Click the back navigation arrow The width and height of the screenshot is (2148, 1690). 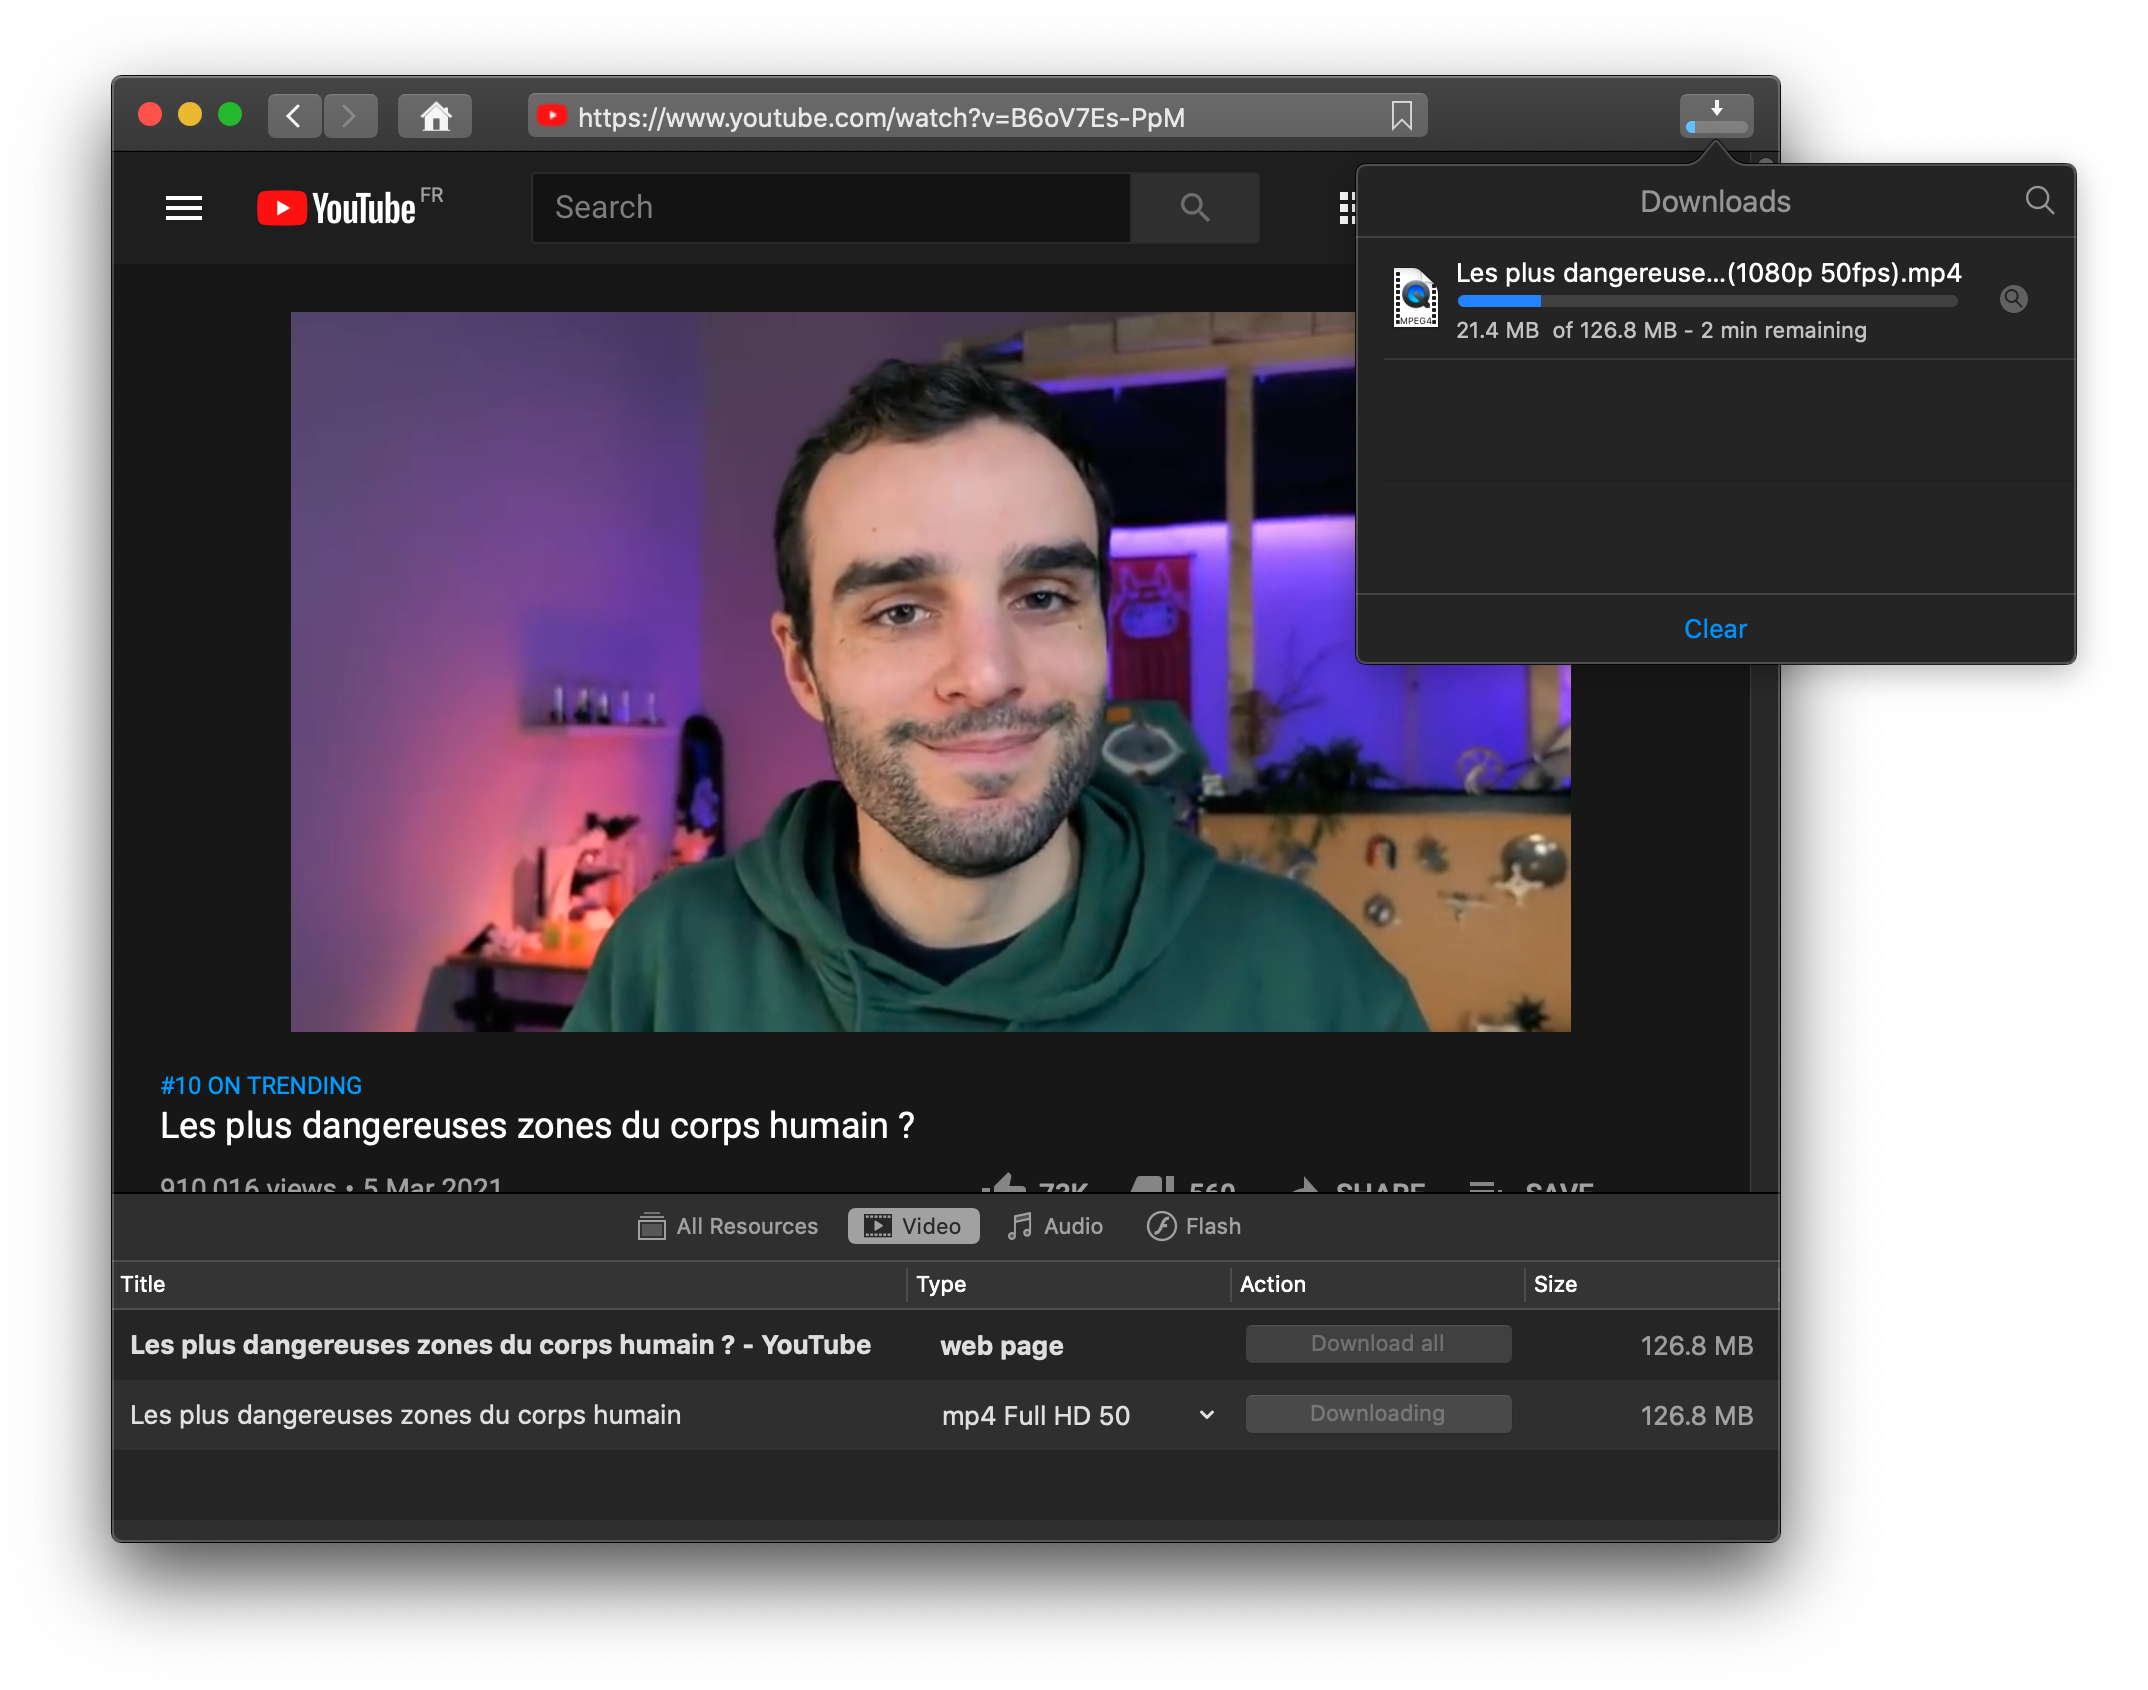coord(294,117)
